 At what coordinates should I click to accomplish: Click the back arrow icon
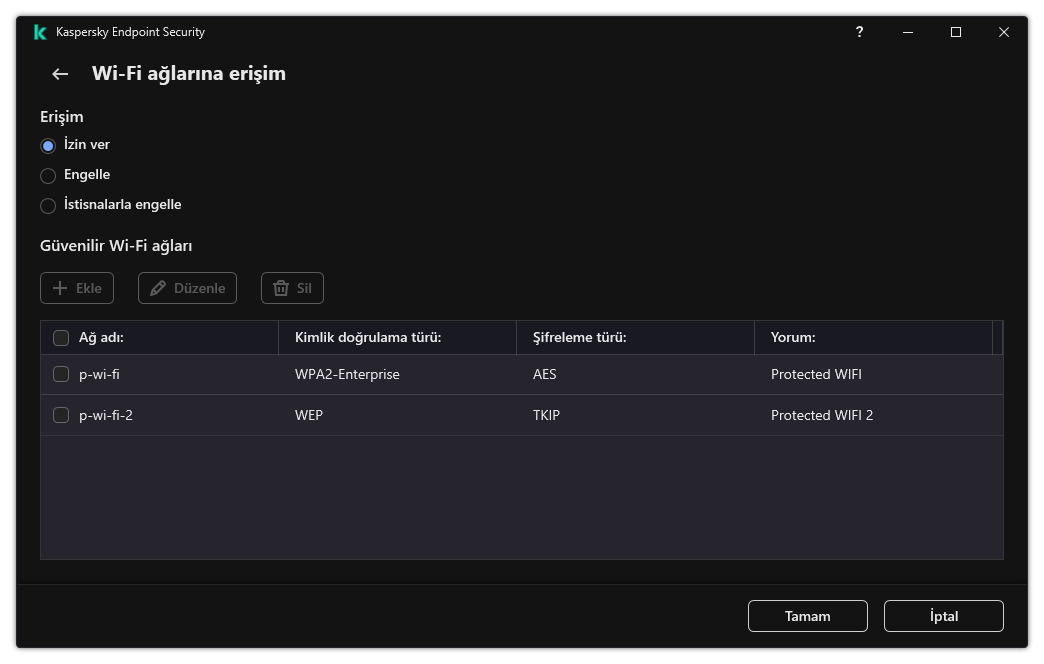pyautogui.click(x=60, y=74)
